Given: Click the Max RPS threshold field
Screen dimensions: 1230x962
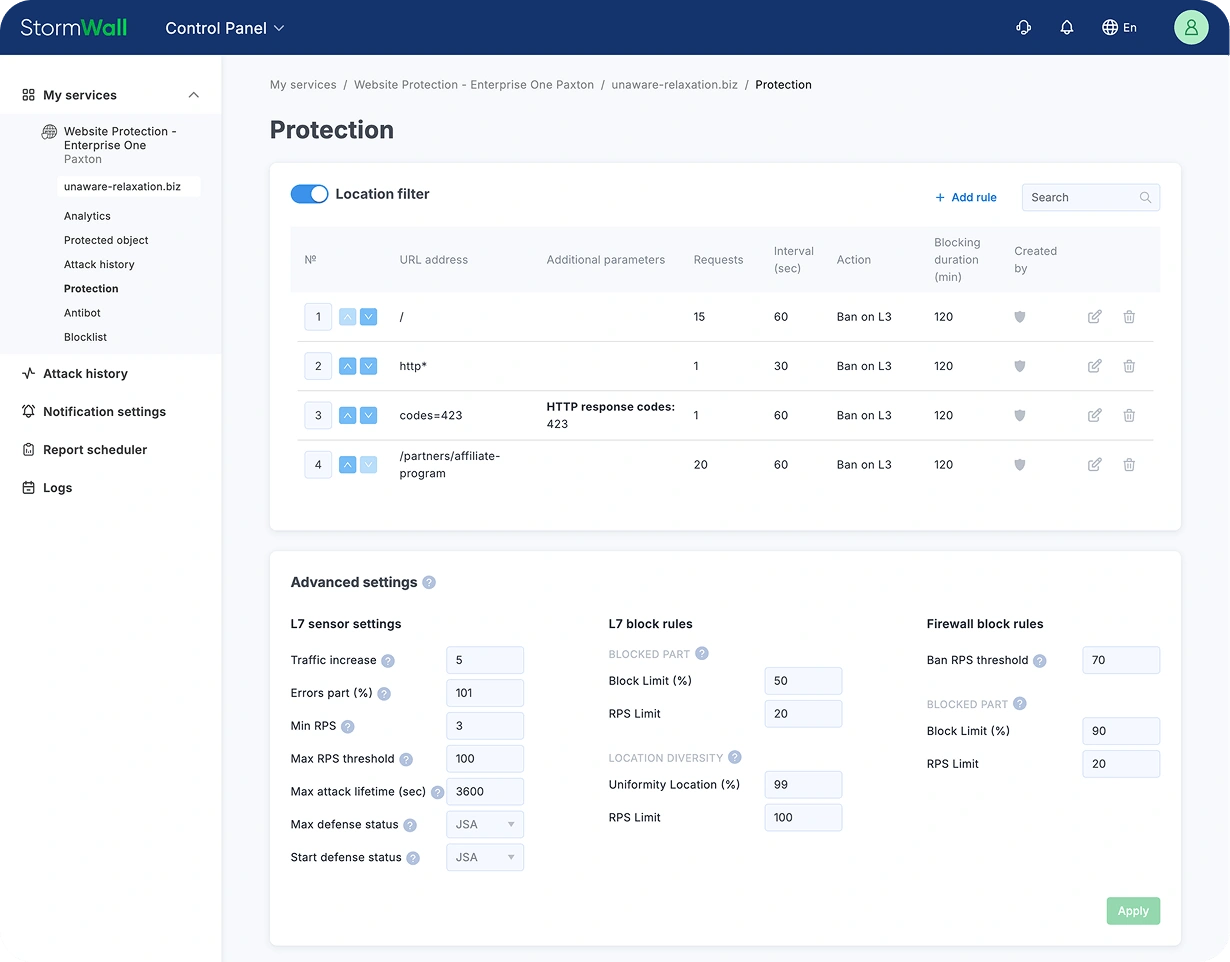Looking at the screenshot, I should pyautogui.click(x=485, y=759).
